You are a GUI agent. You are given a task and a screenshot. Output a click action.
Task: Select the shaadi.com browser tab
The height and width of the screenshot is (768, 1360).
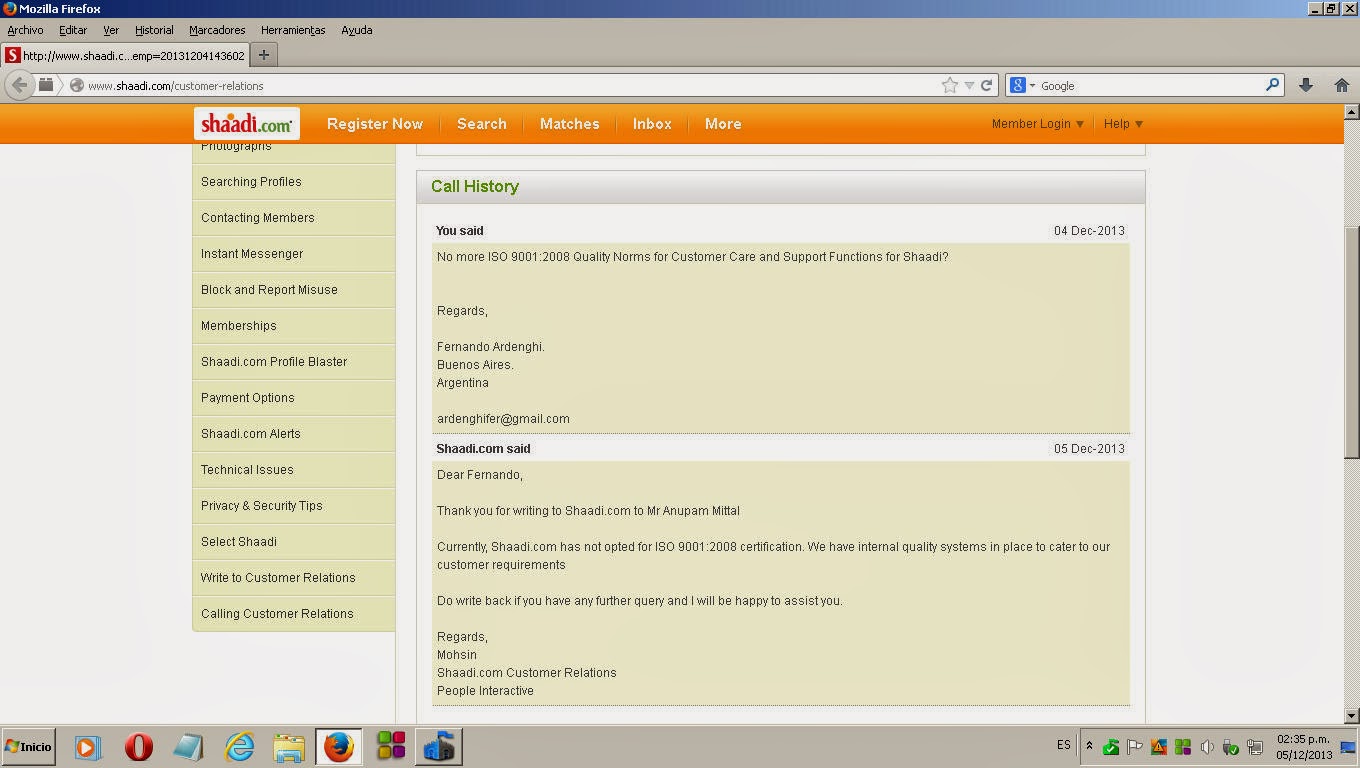125,55
